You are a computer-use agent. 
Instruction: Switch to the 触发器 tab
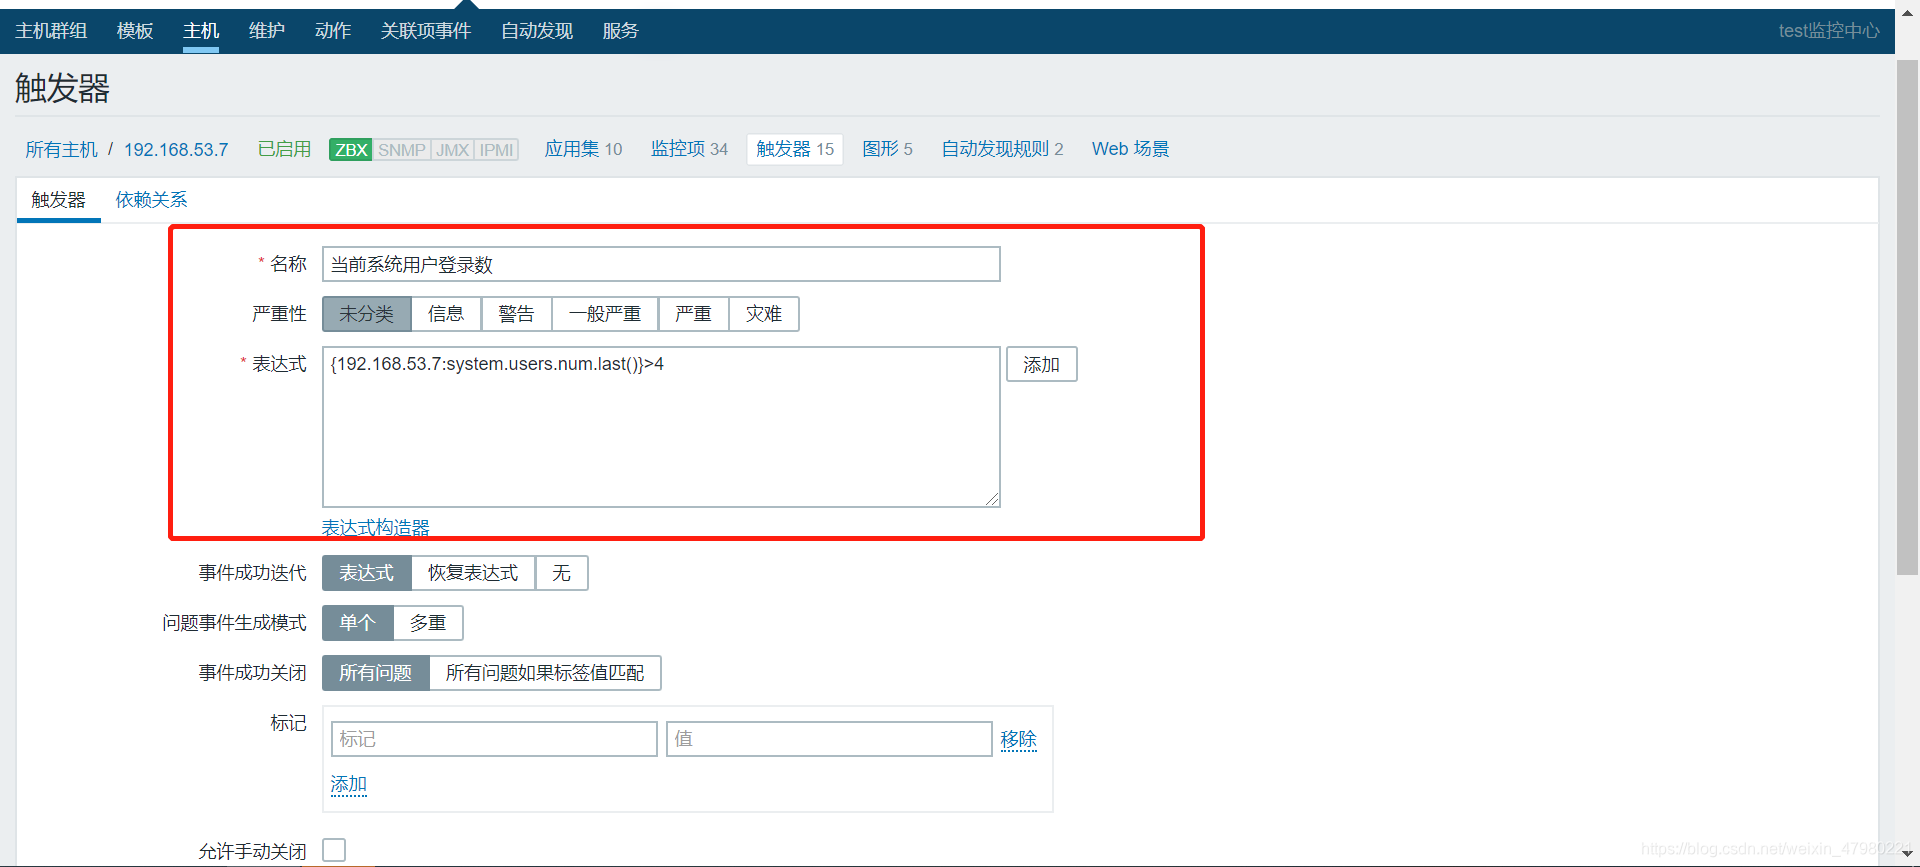(59, 200)
